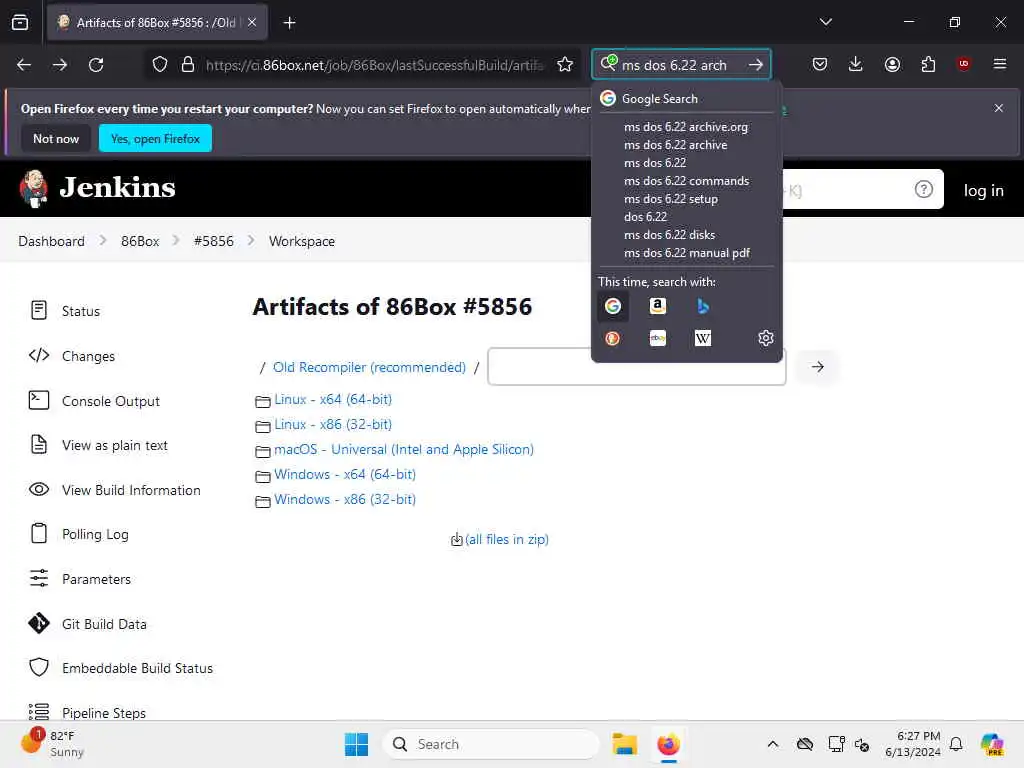
Task: Click the Jenkins logo
Action: pyautogui.click(x=98, y=188)
